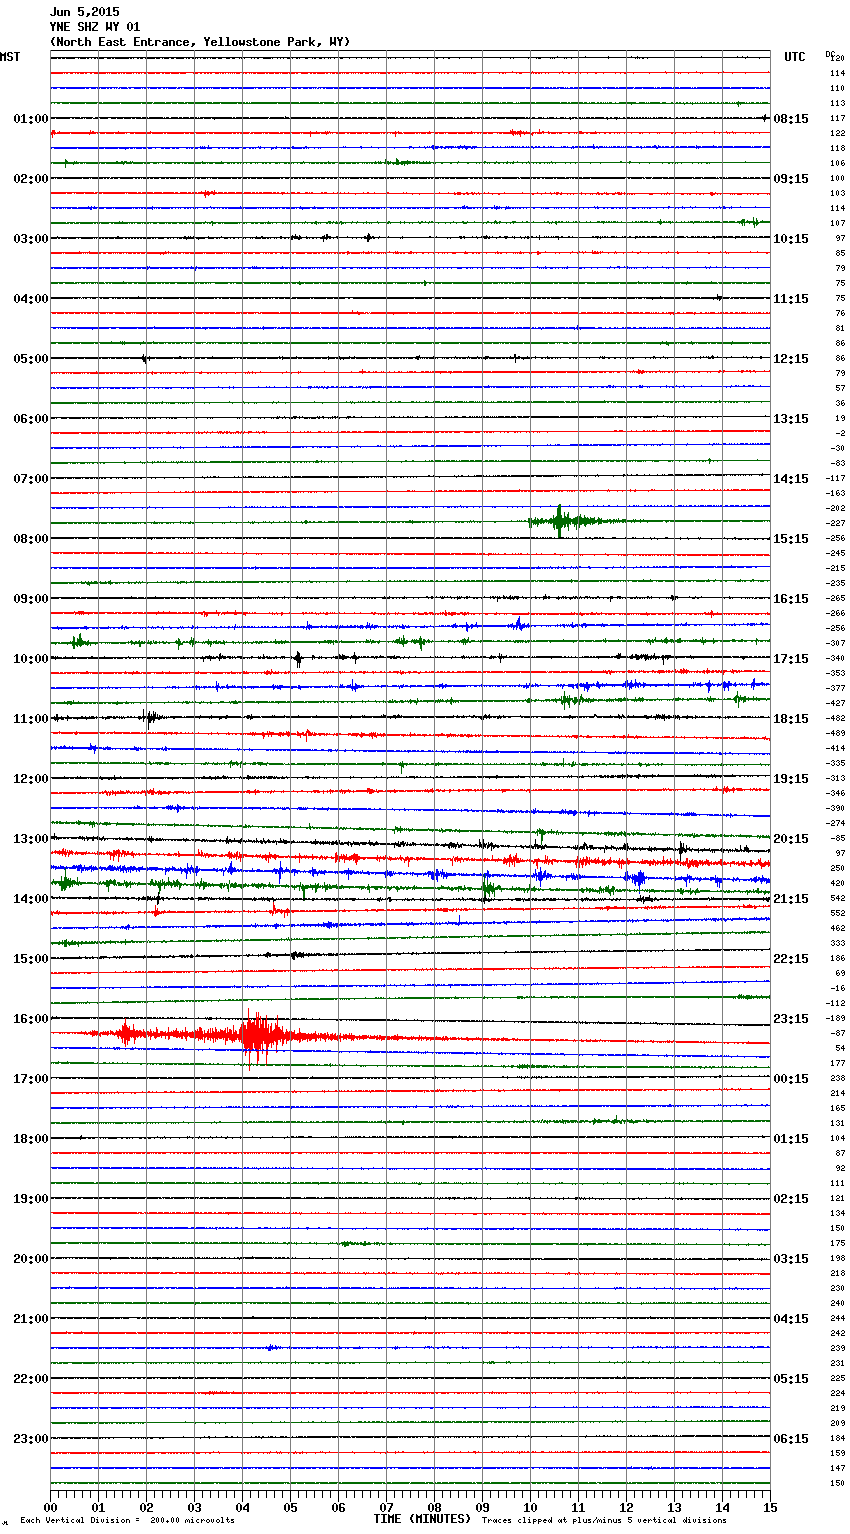Click the '05:00' MST time label
The height and width of the screenshot is (1534, 850).
[30, 359]
